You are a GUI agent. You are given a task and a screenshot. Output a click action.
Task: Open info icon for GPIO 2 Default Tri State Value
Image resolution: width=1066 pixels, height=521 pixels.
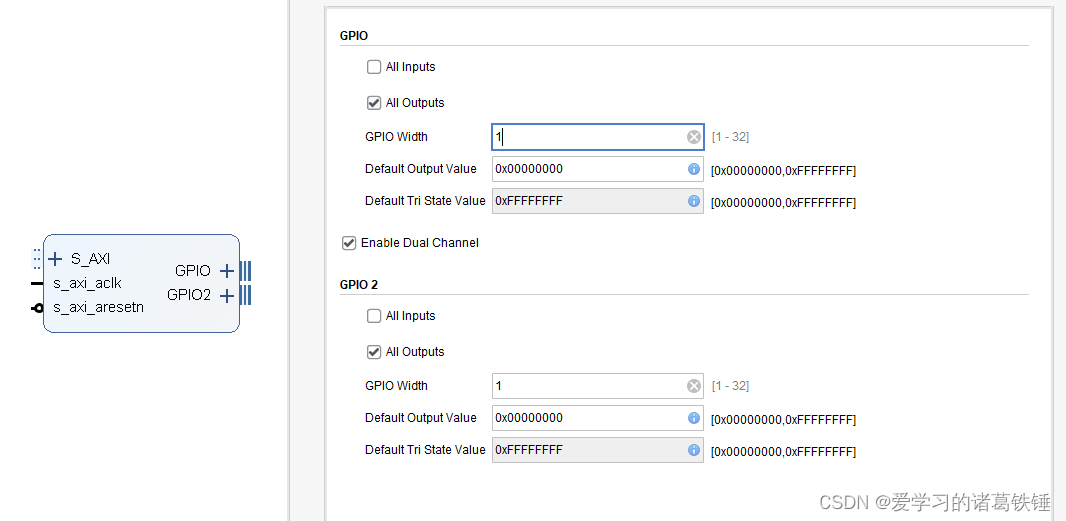693,450
